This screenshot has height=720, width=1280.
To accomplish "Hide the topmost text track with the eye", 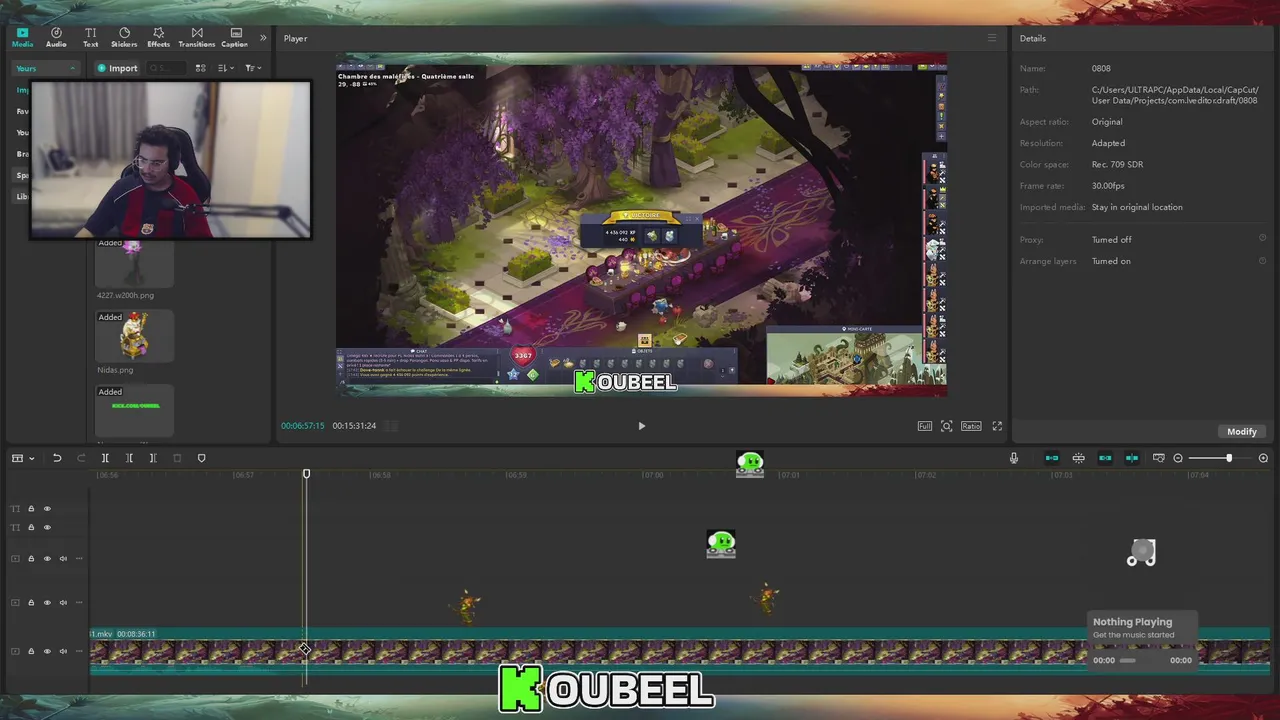I will click(x=46, y=509).
